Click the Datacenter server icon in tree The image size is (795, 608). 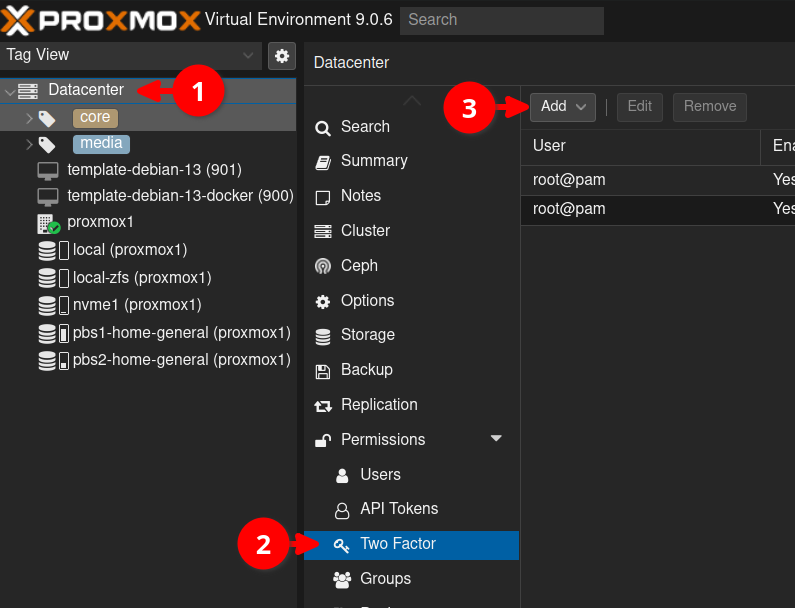(28, 91)
